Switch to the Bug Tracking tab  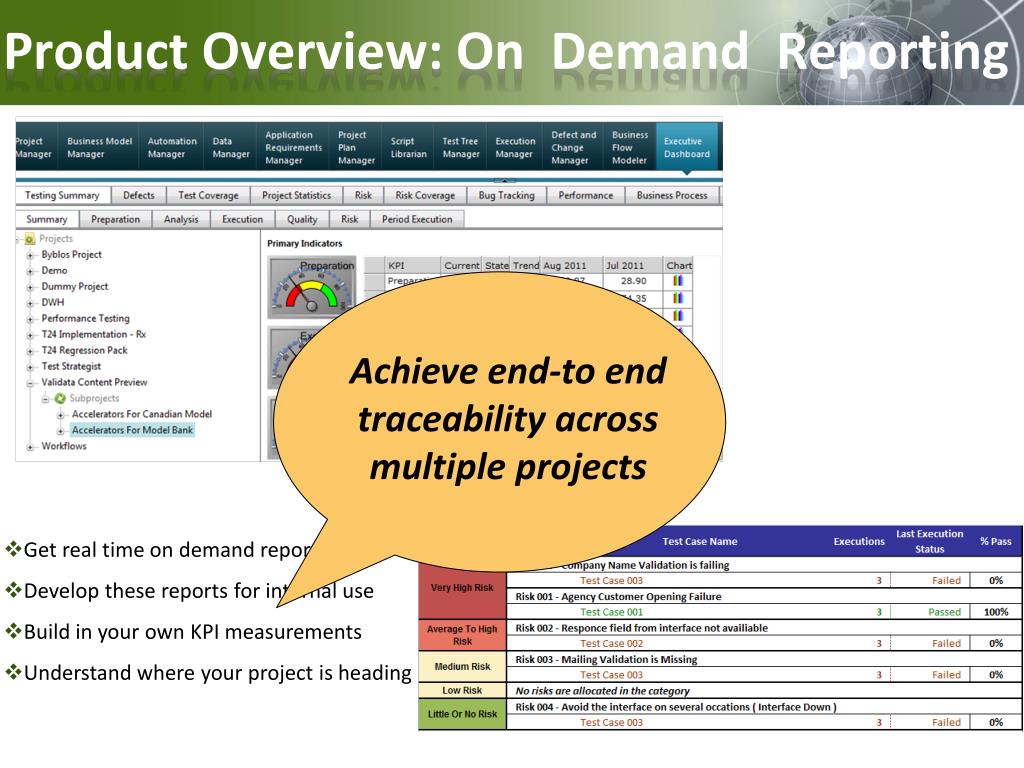click(x=506, y=195)
